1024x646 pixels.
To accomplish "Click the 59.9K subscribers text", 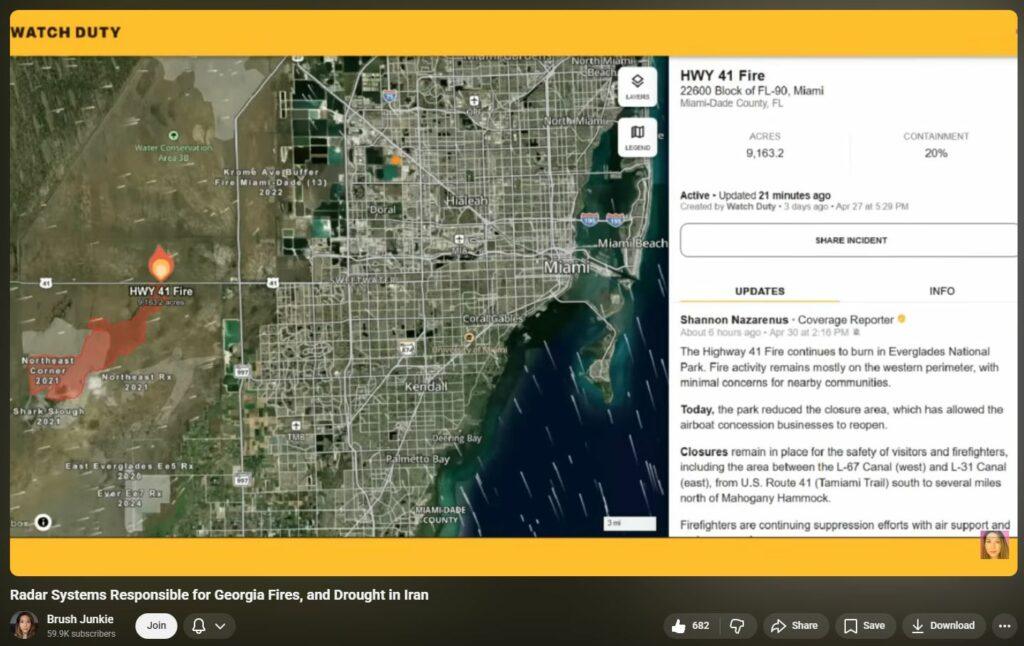I will click(81, 634).
